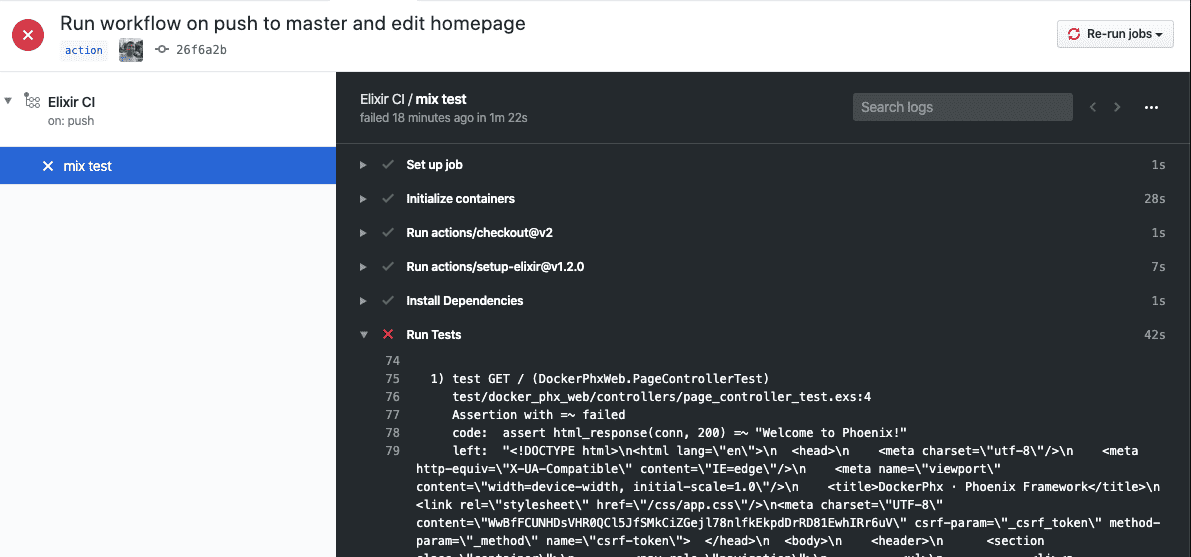This screenshot has height=557, width=1191.
Task: Open the committer avatar thumbnail
Action: [131, 50]
